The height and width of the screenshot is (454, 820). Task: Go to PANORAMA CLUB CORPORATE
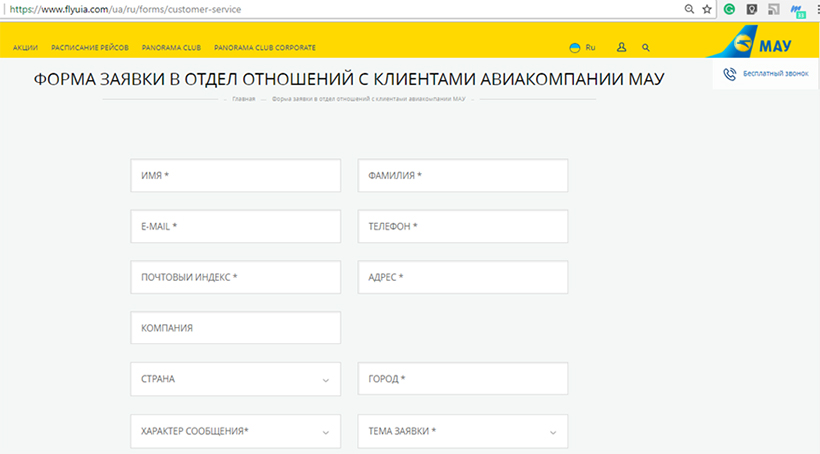pos(264,48)
